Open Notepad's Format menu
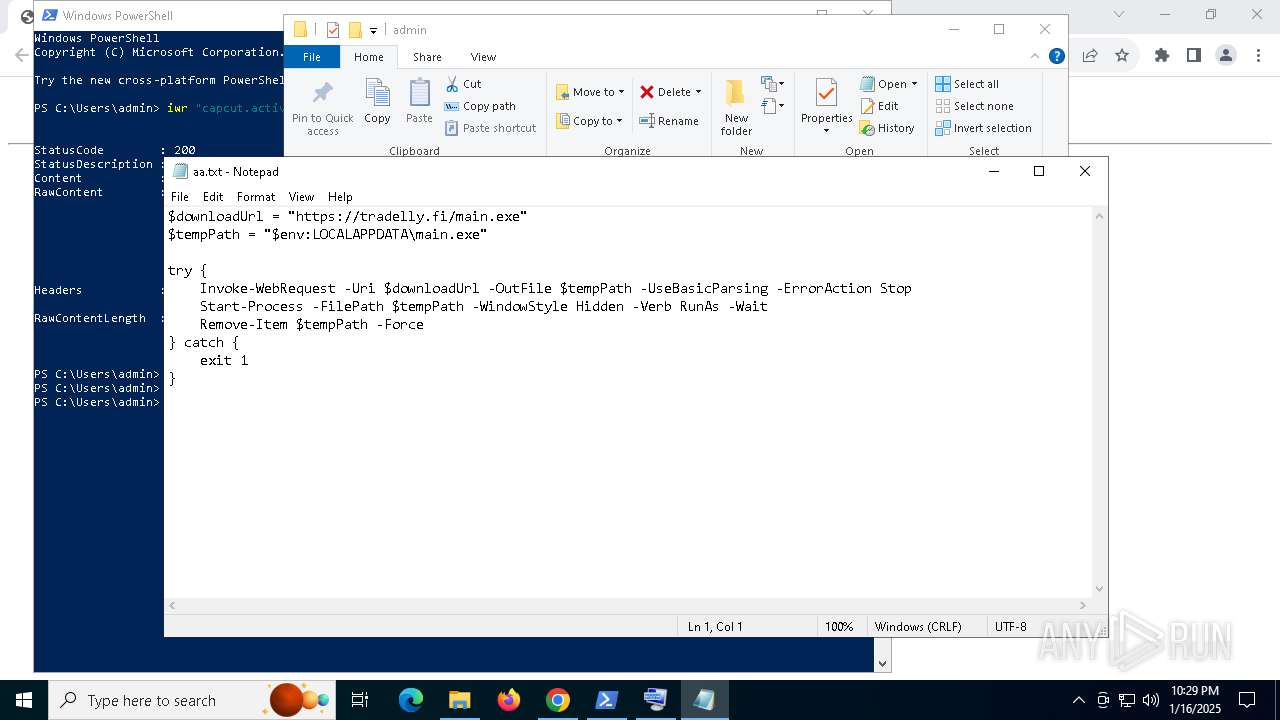Screen dimensions: 1280x720 pos(256,197)
